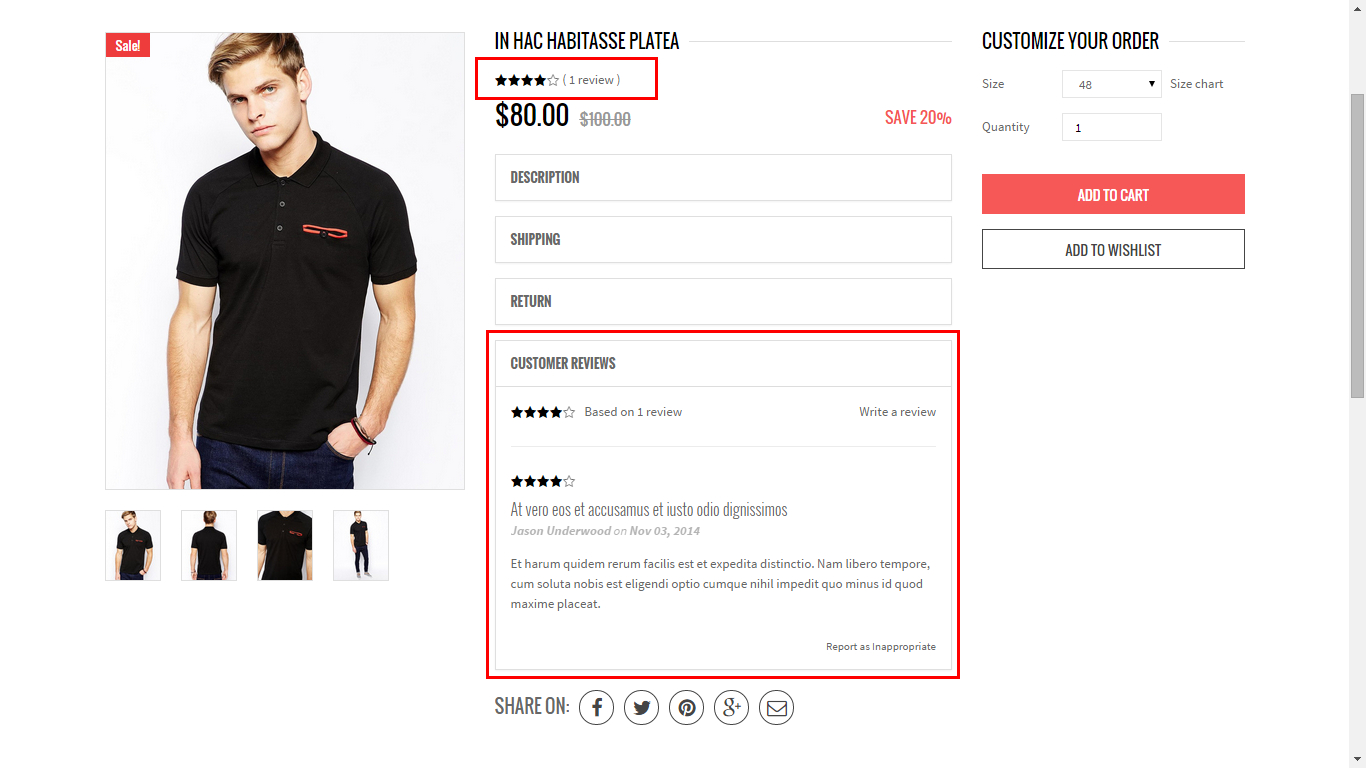Share product on Twitter icon

641,708
